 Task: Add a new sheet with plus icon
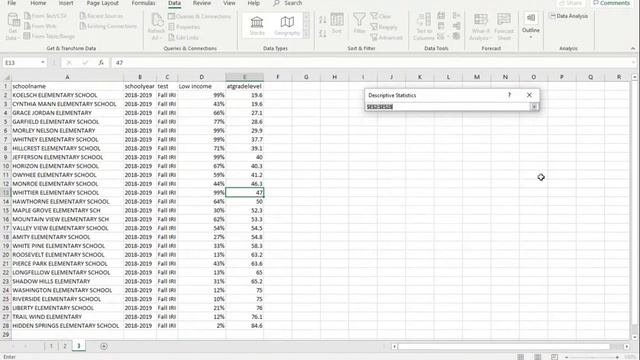104,346
